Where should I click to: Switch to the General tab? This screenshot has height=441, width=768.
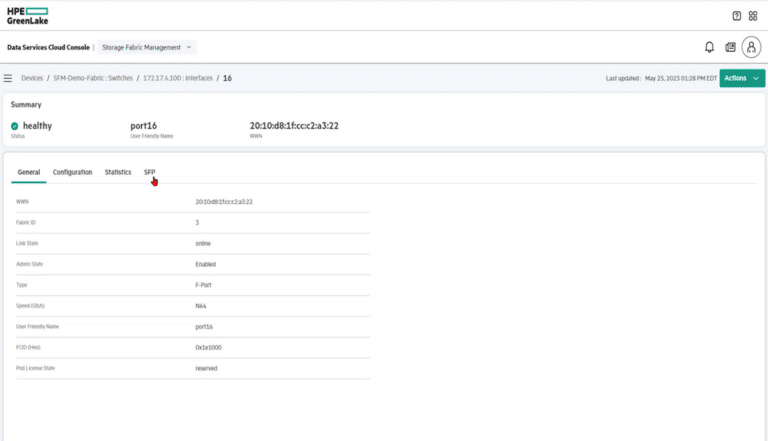tap(29, 172)
